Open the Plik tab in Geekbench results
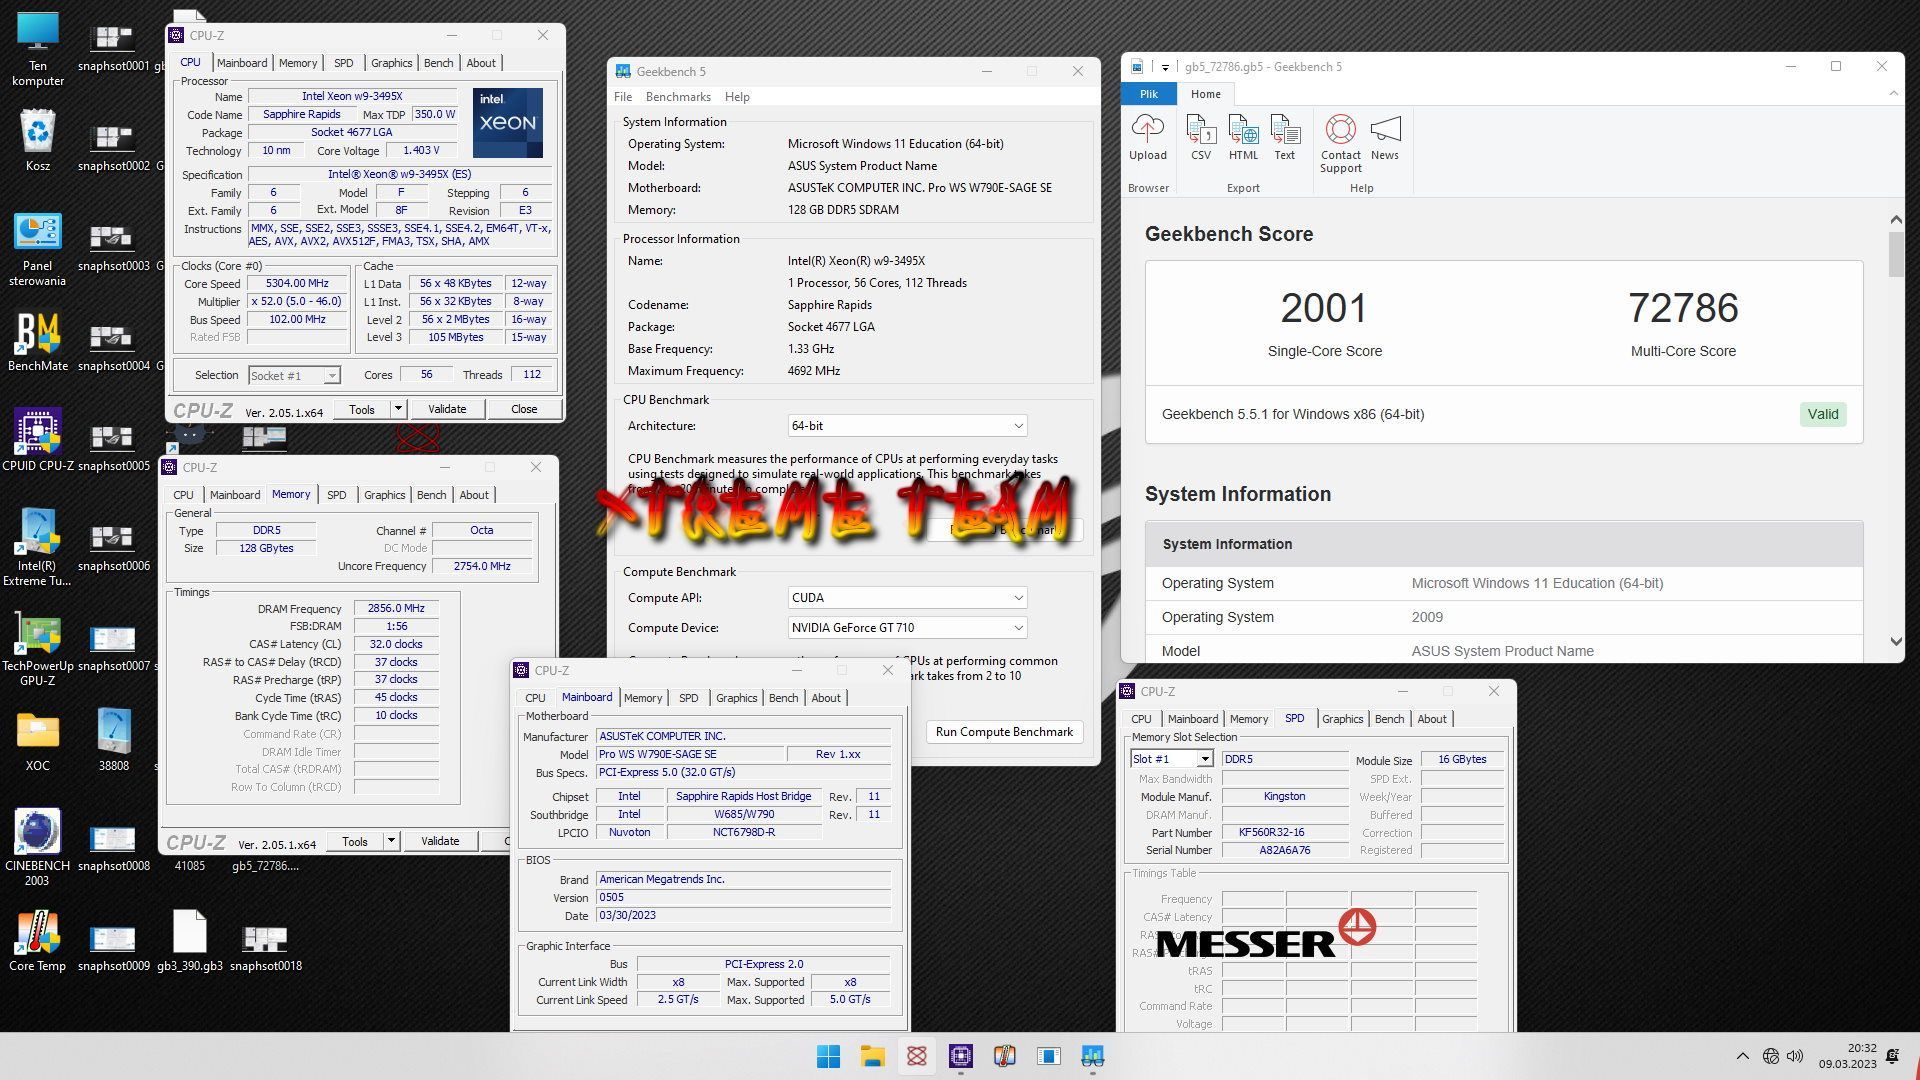 coord(1148,94)
